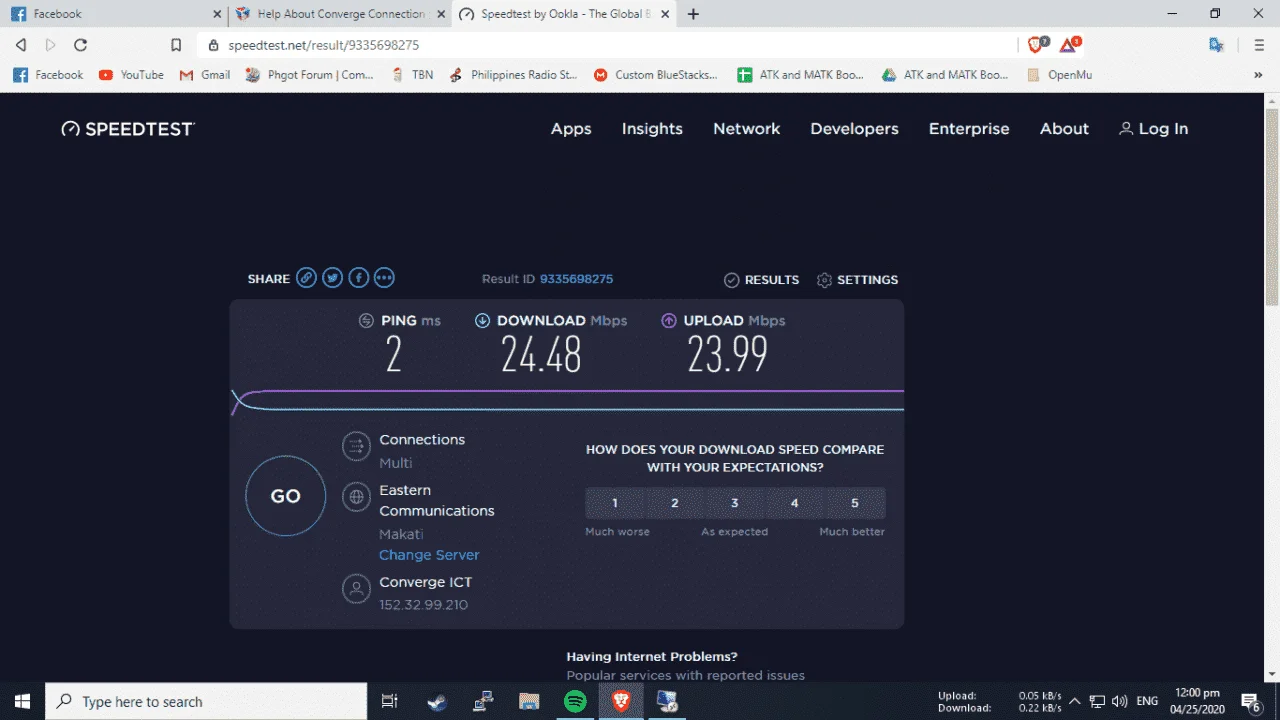
Task: Open the Apps menu on Speedtest
Action: (x=571, y=129)
